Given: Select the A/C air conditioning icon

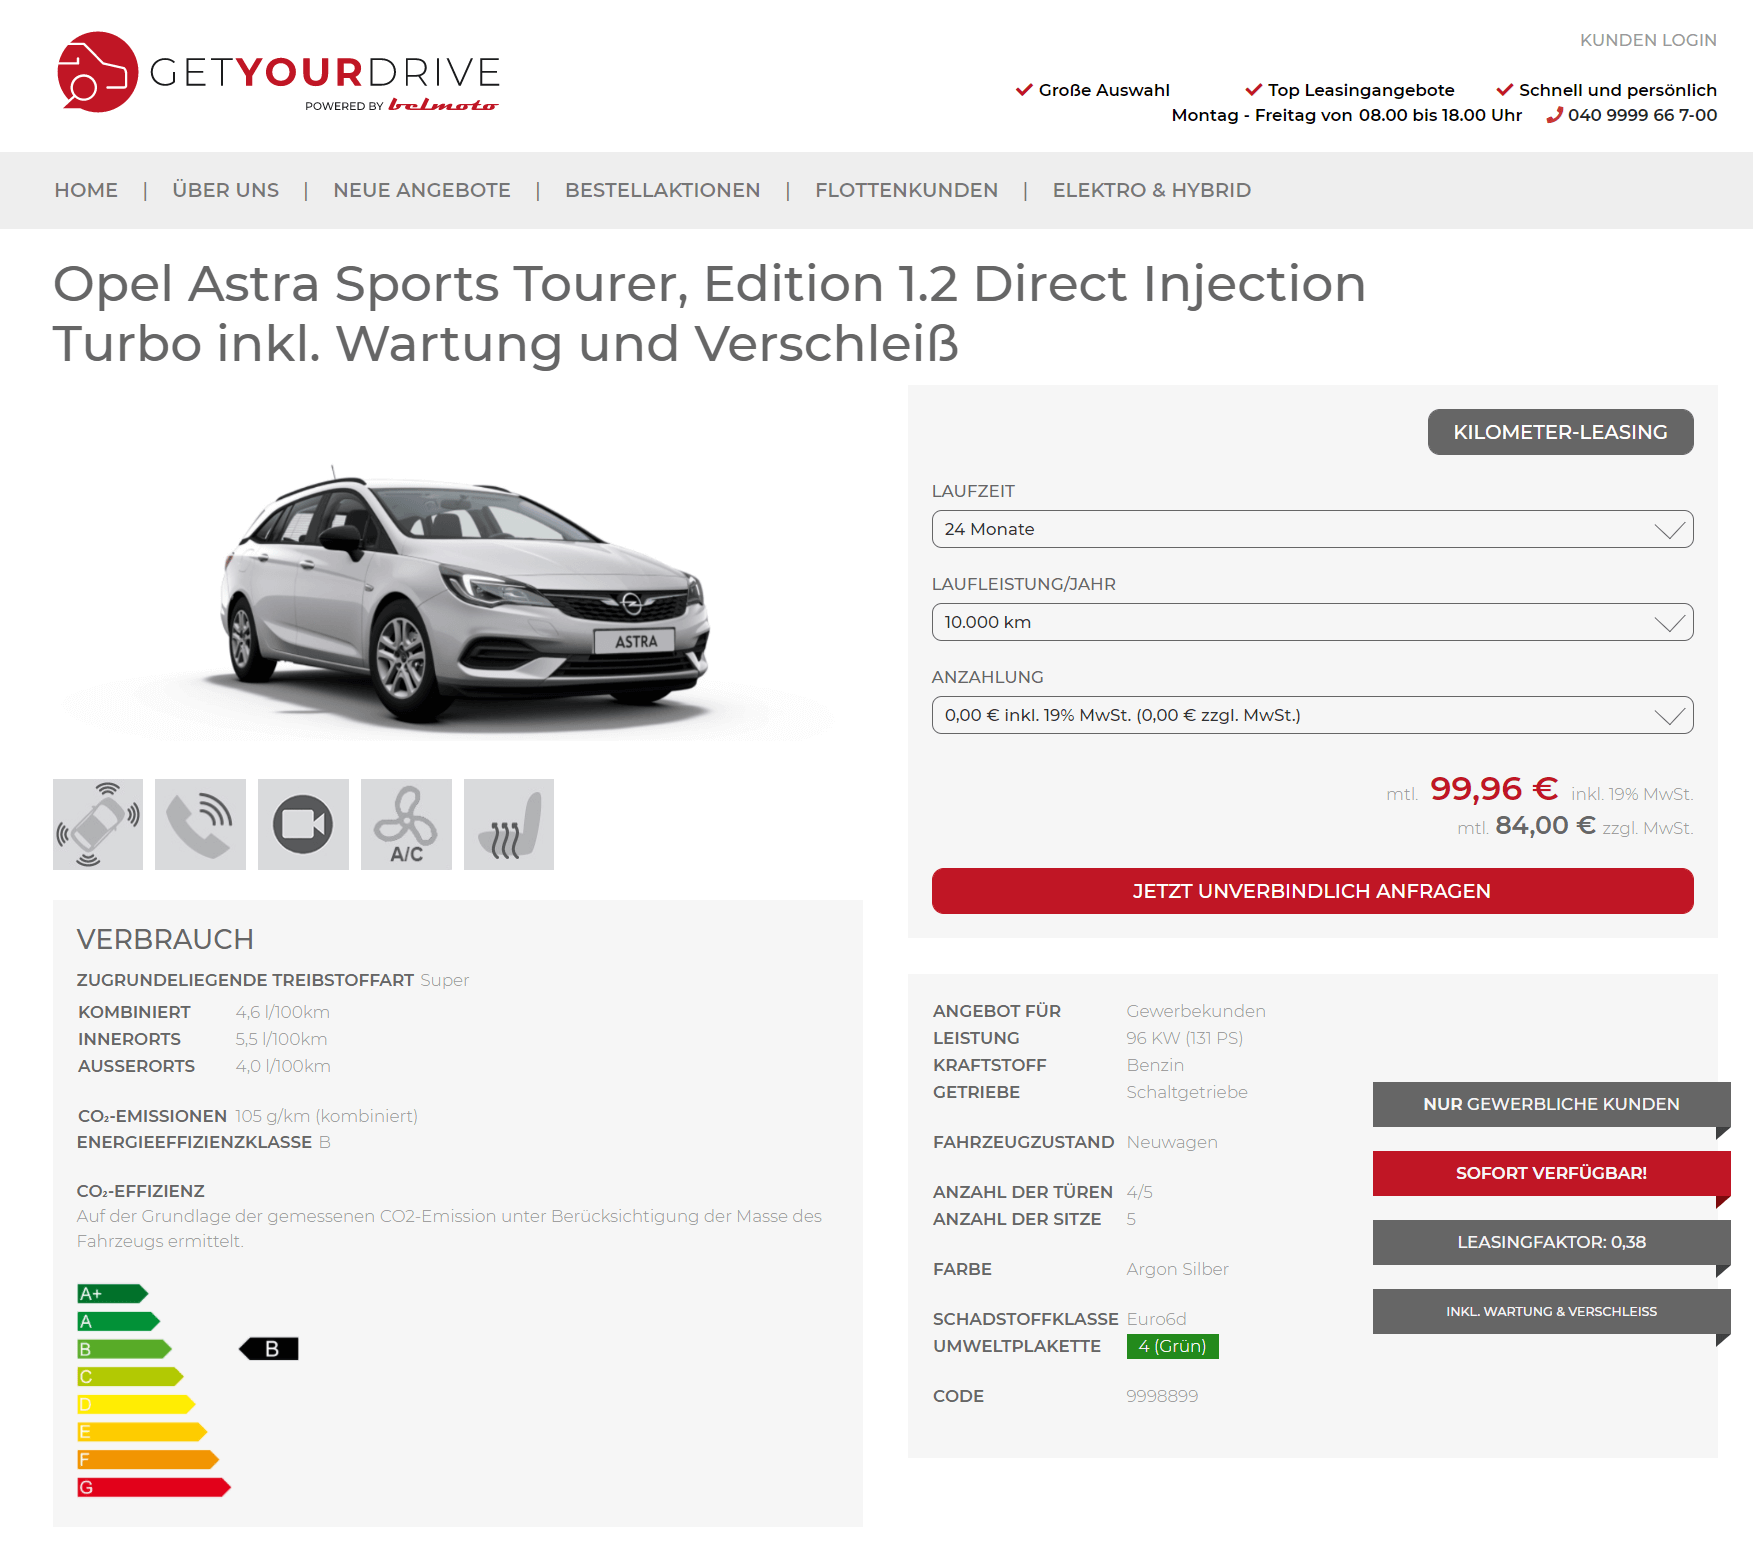Looking at the screenshot, I should point(406,824).
